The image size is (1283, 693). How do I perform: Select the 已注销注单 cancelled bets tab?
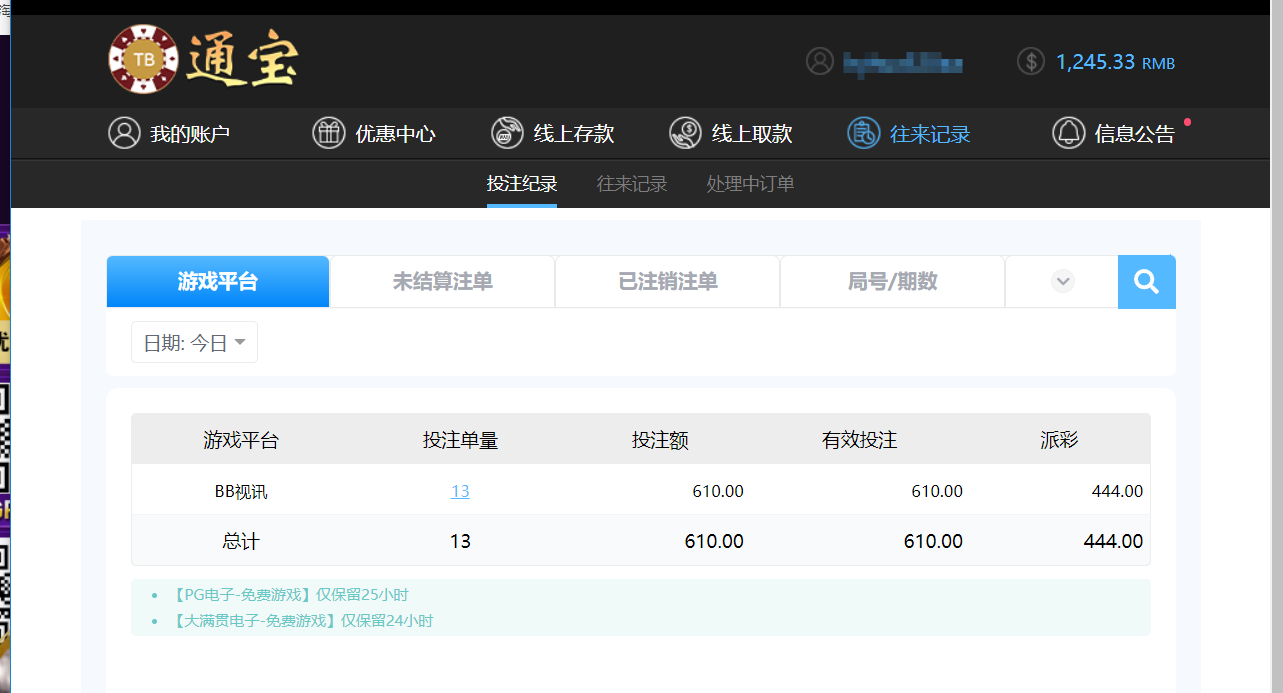pos(667,281)
